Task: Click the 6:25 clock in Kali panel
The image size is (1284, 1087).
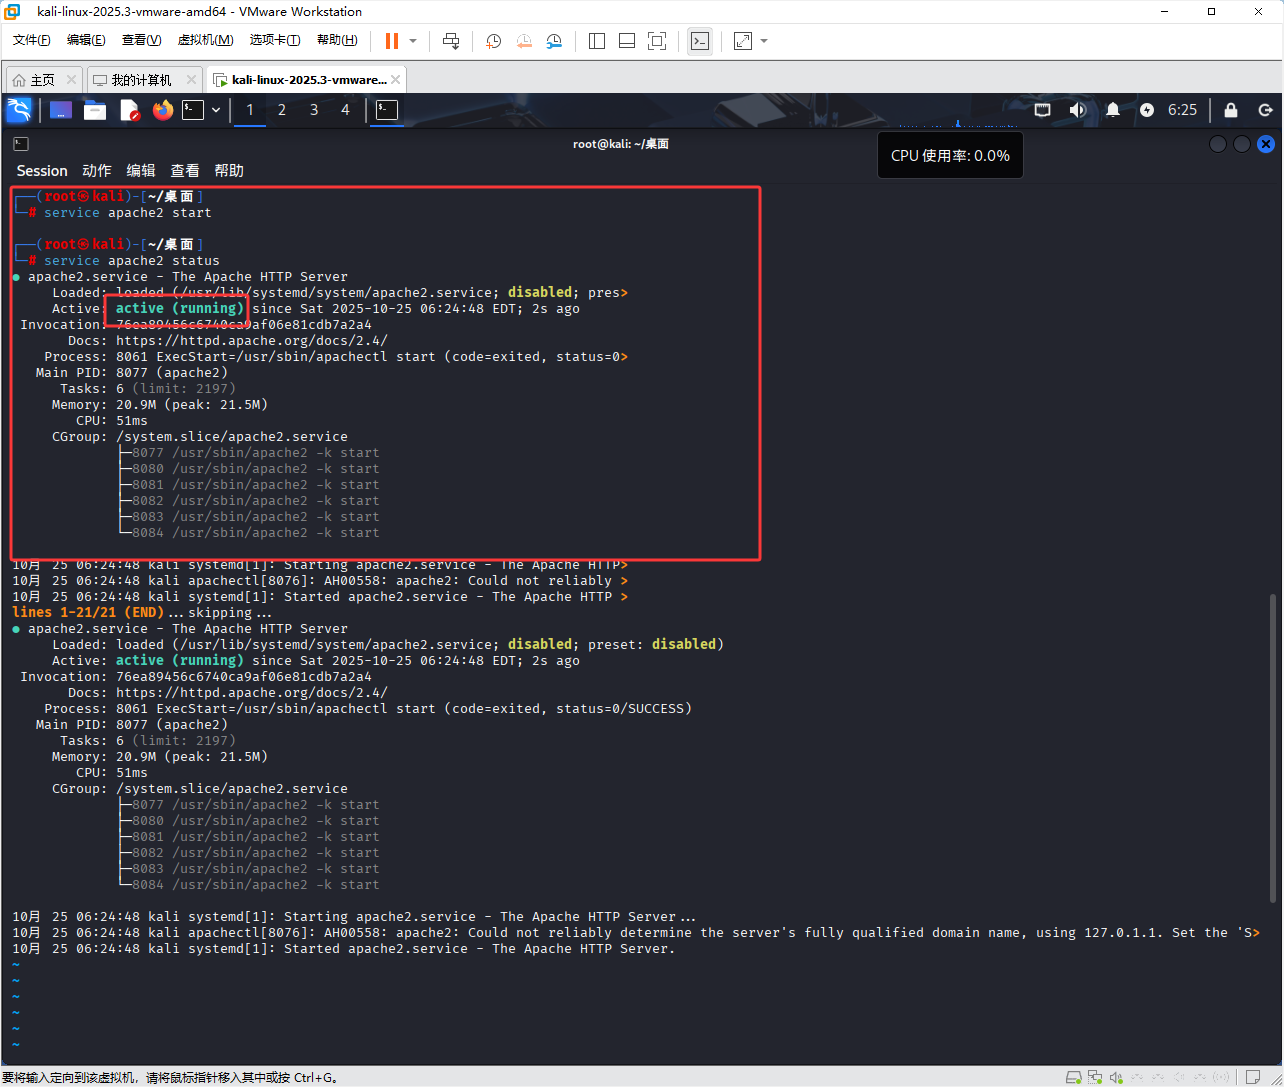Action: pyautogui.click(x=1182, y=110)
